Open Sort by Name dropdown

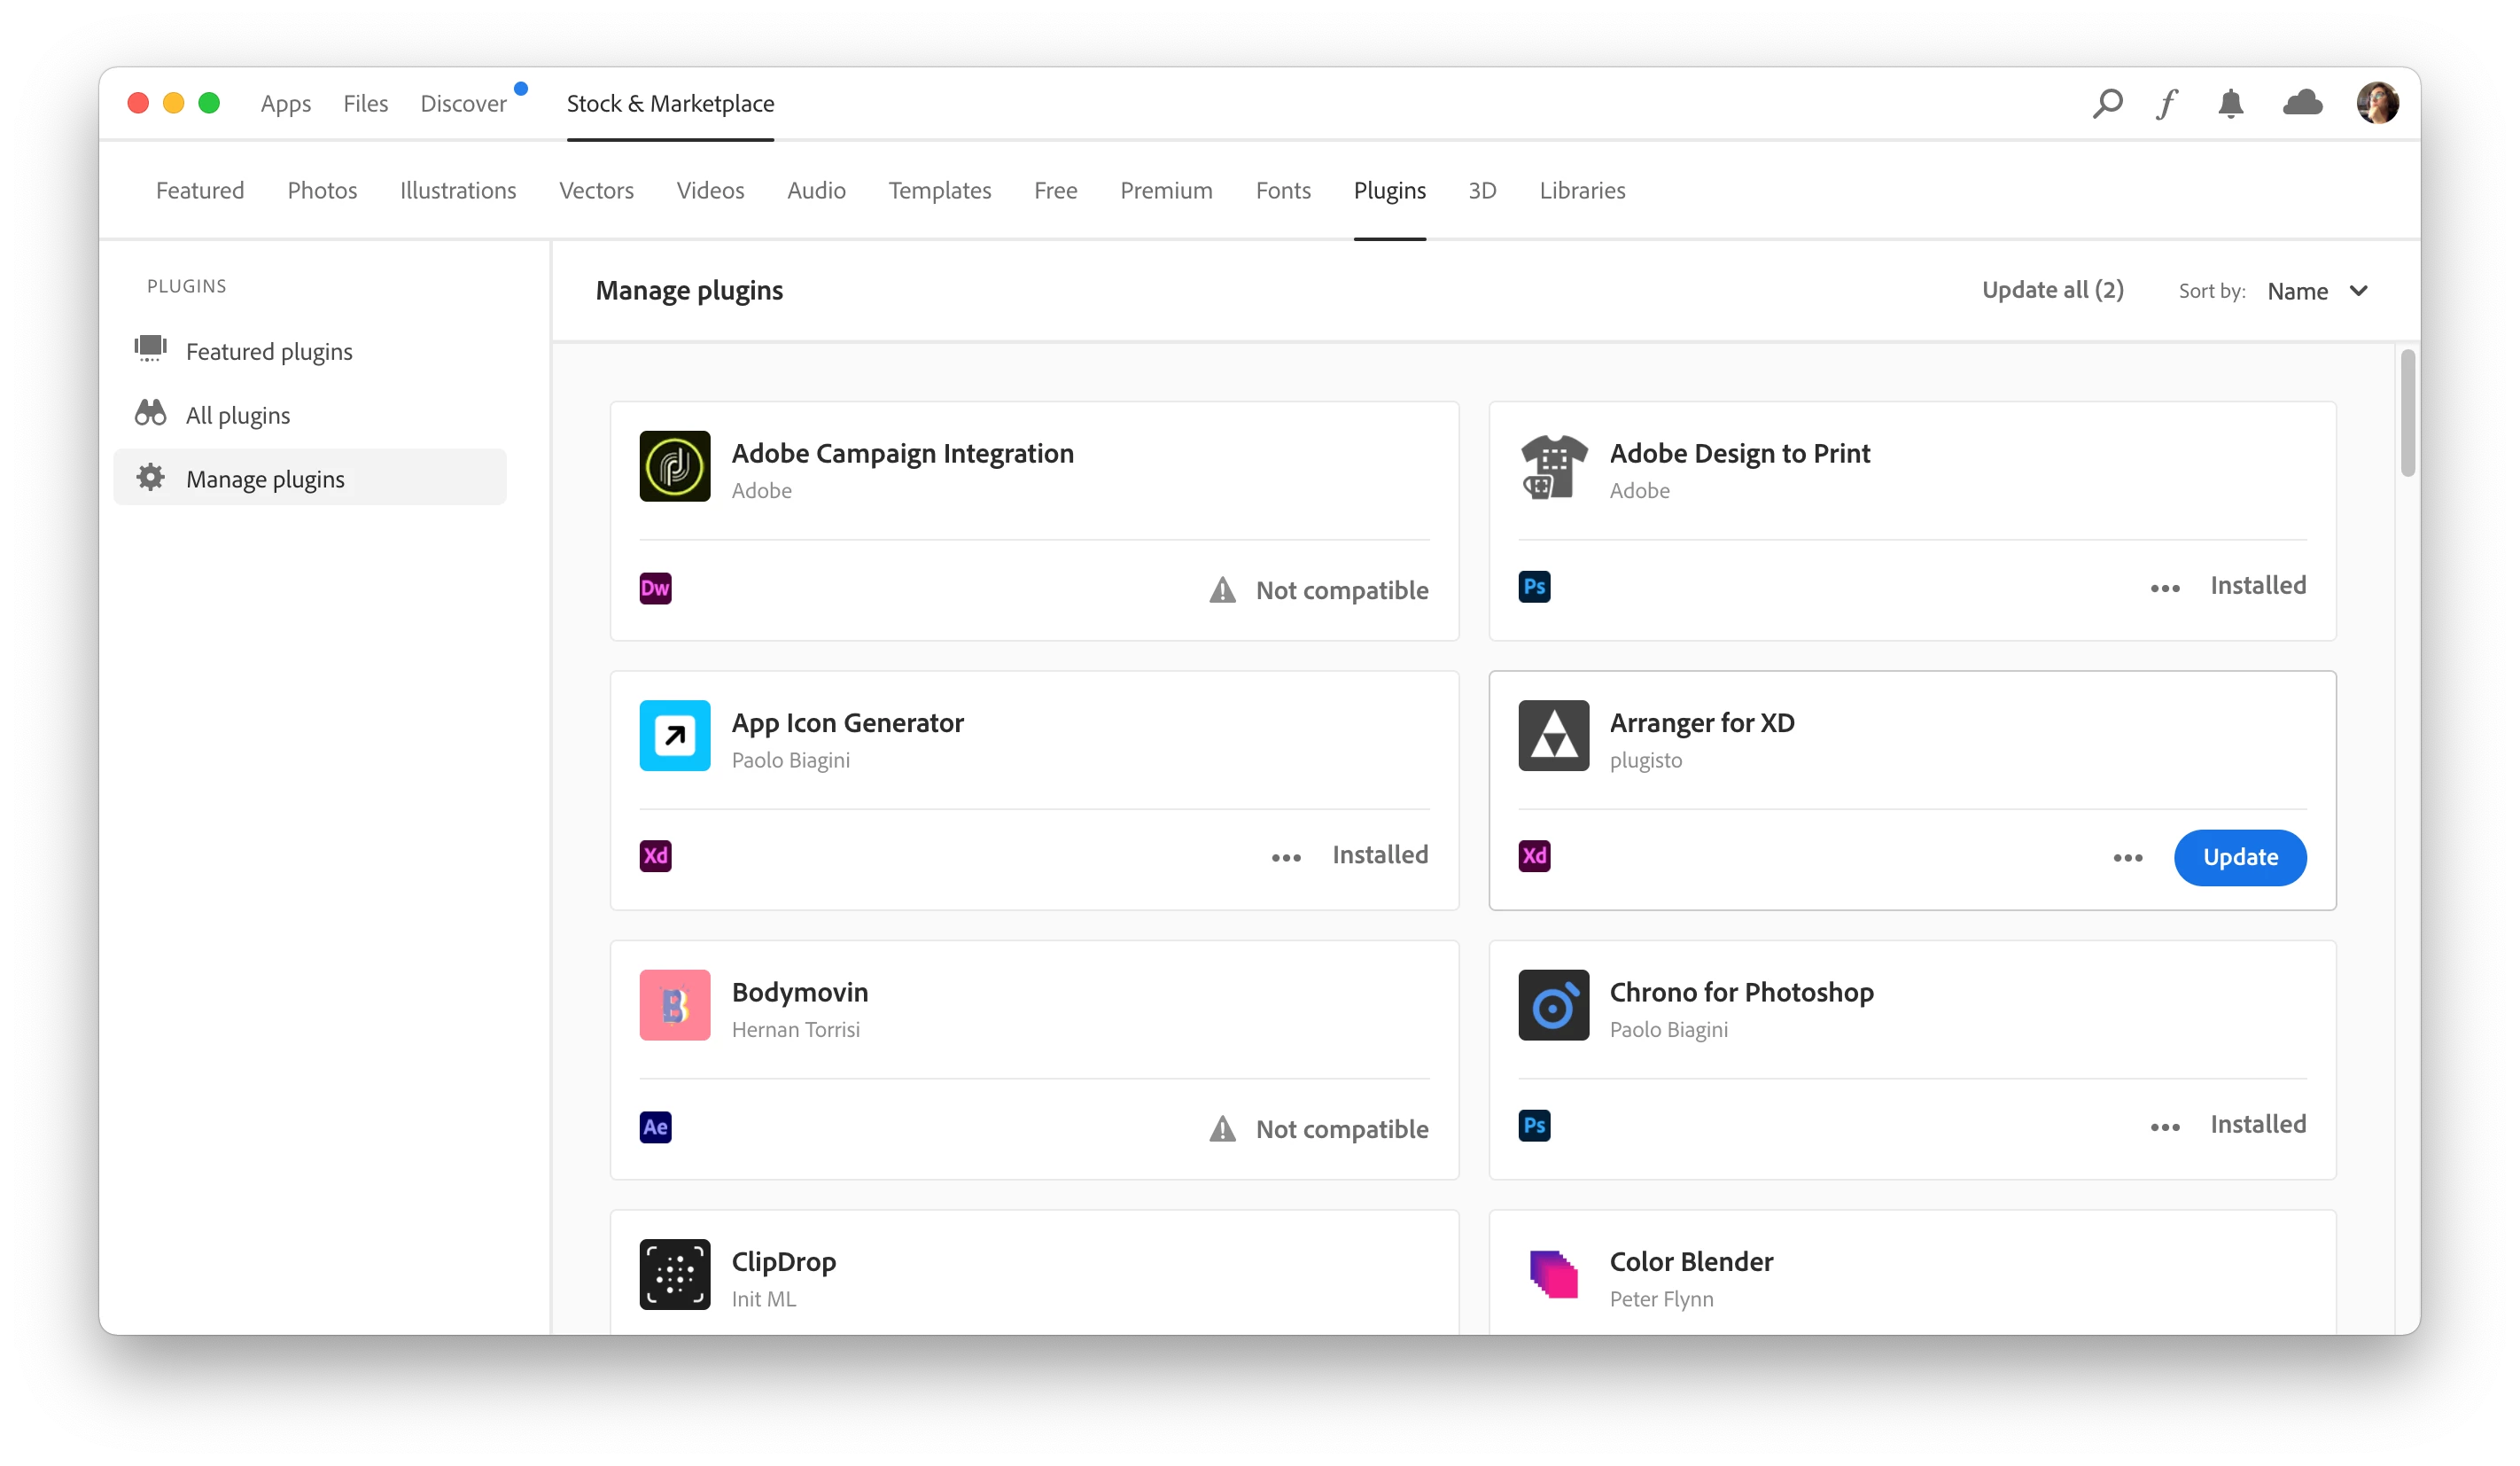(x=2316, y=291)
